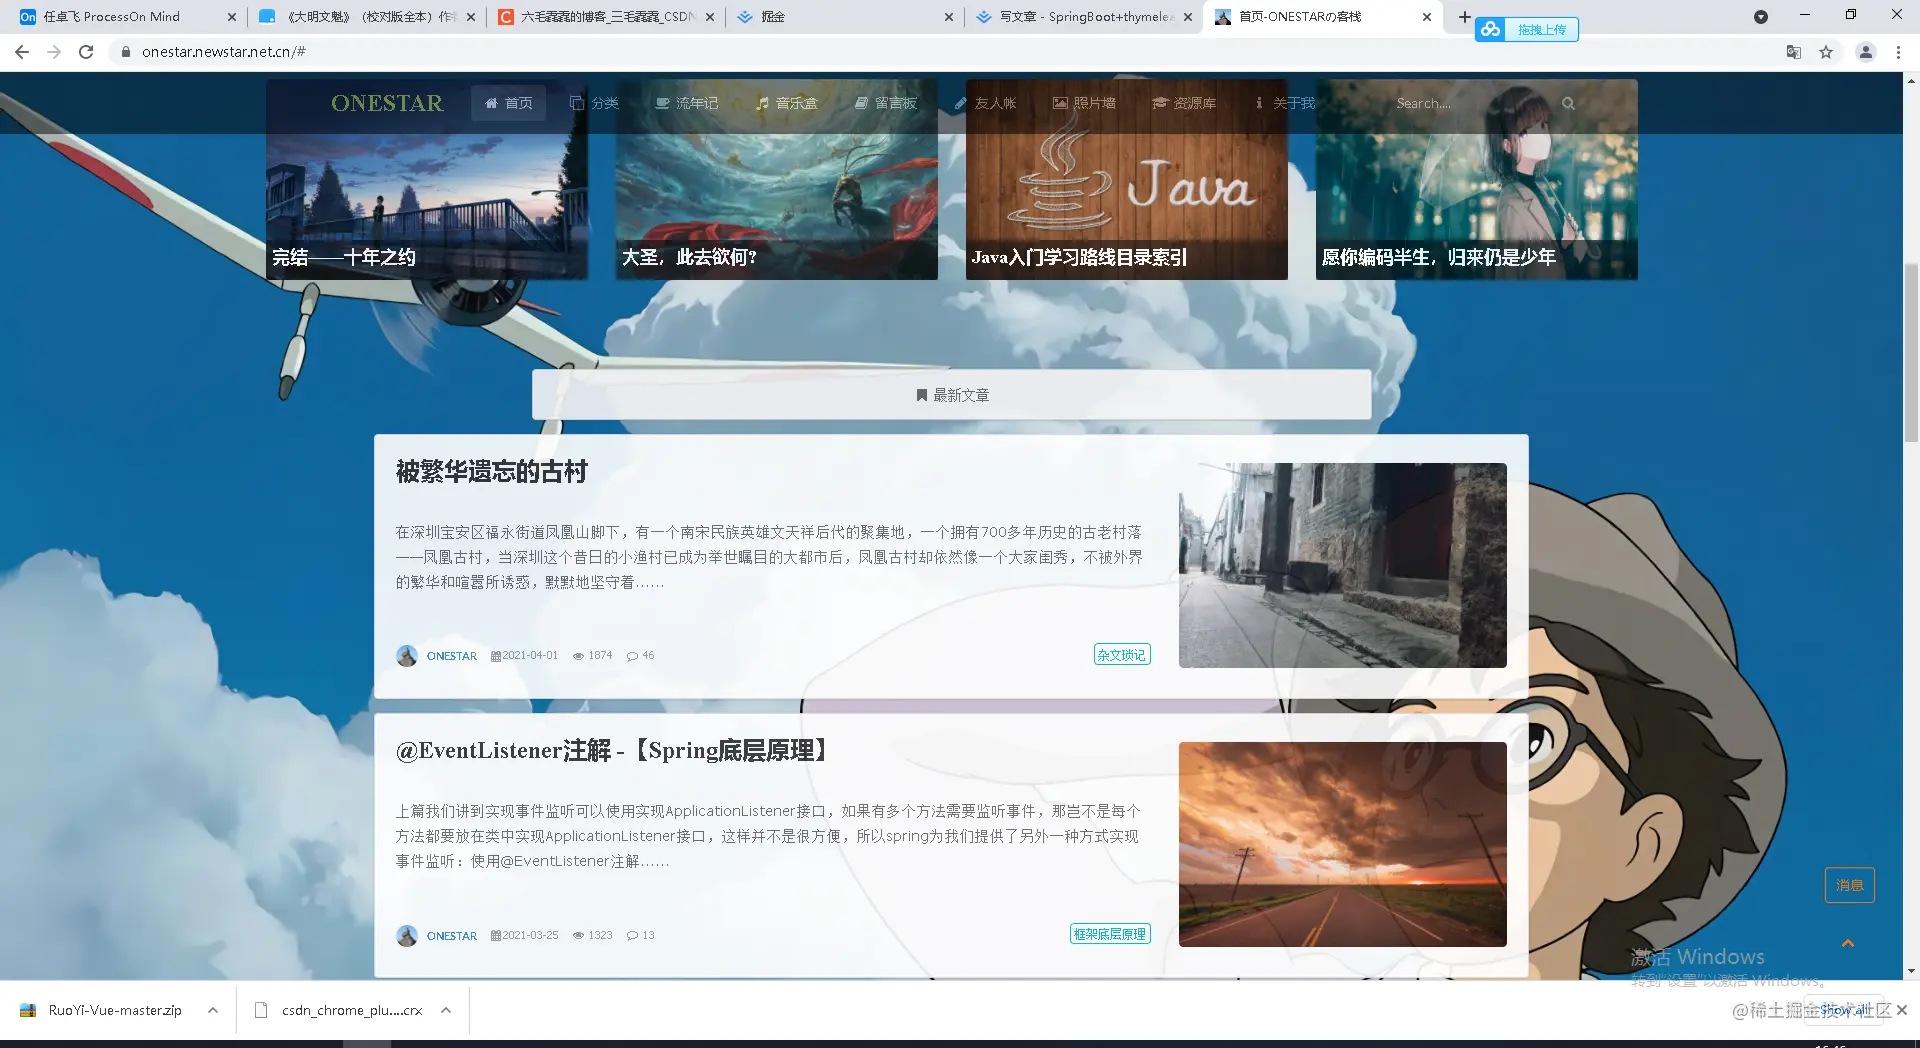Open the 愿你编码半生，归来仍是少年 card

(x=1477, y=179)
